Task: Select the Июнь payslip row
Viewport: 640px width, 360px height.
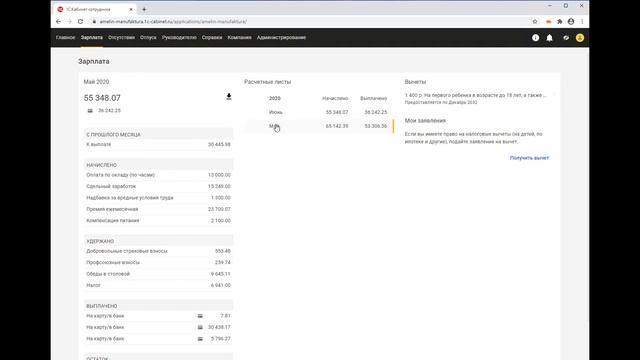Action: coord(319,112)
